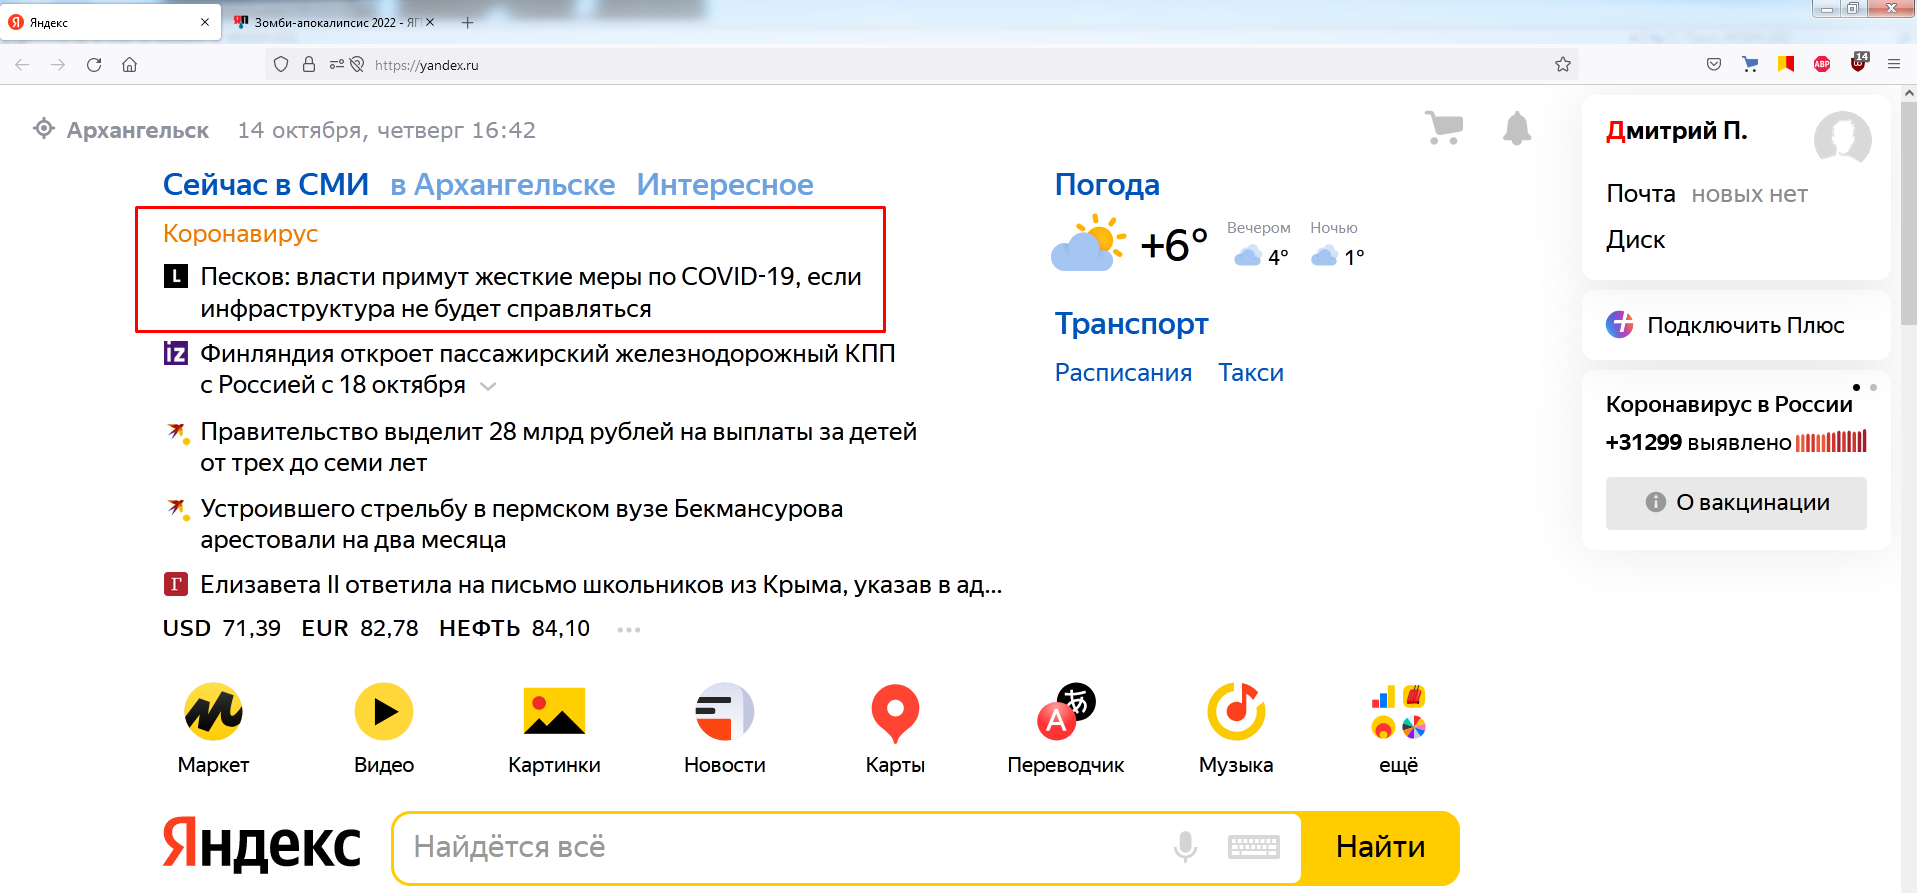Click the yellow-red flag extension icon

point(1786,65)
